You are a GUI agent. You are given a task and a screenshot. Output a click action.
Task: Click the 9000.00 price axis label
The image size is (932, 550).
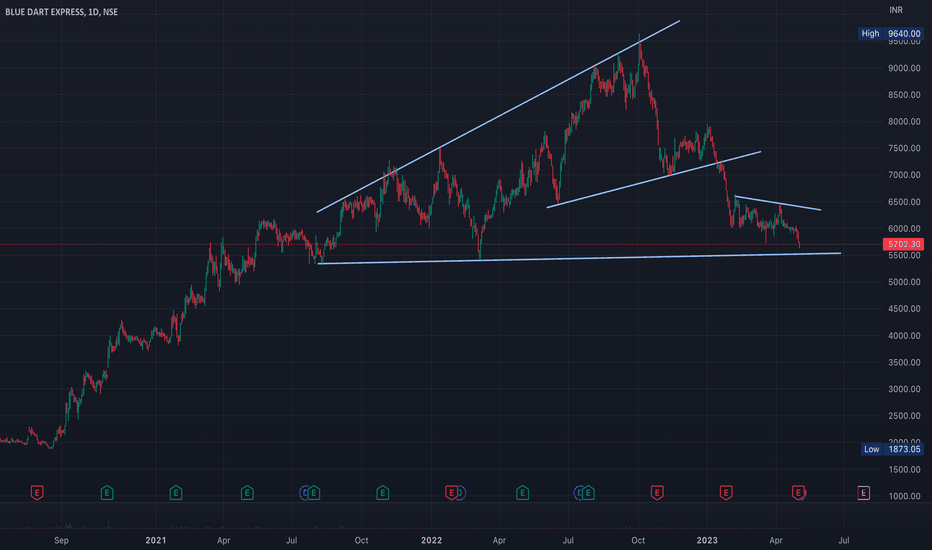coord(904,68)
